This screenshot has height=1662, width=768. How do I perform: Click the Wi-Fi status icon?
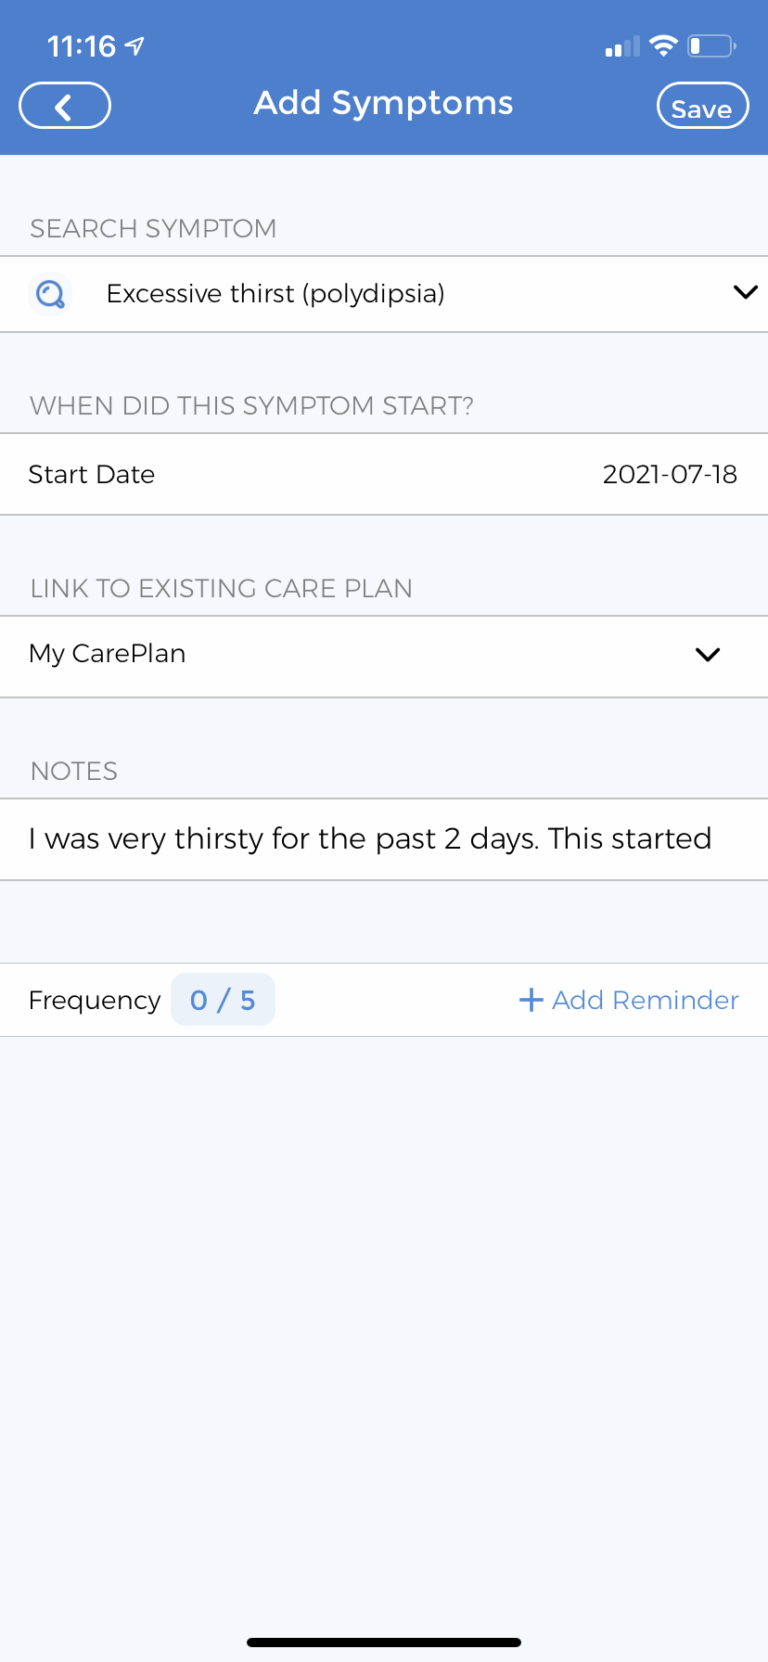pos(663,45)
